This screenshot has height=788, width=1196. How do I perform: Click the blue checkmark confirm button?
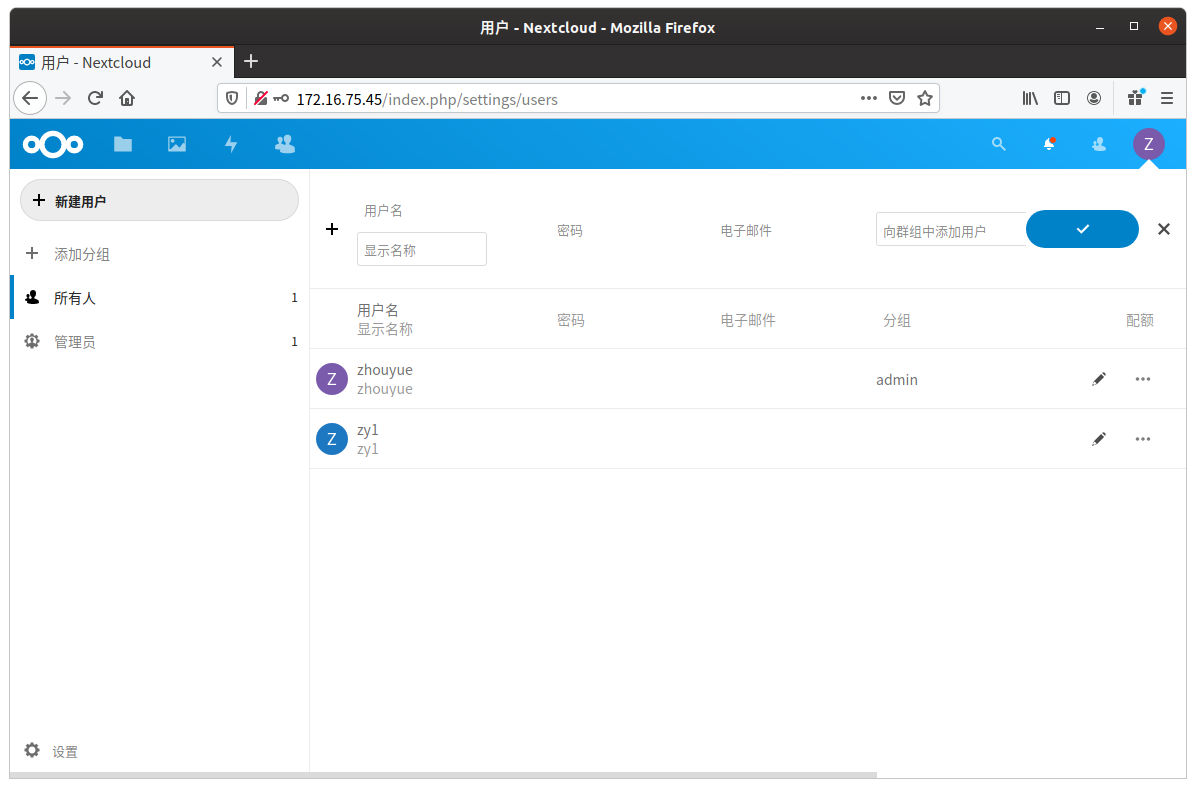(x=1081, y=229)
